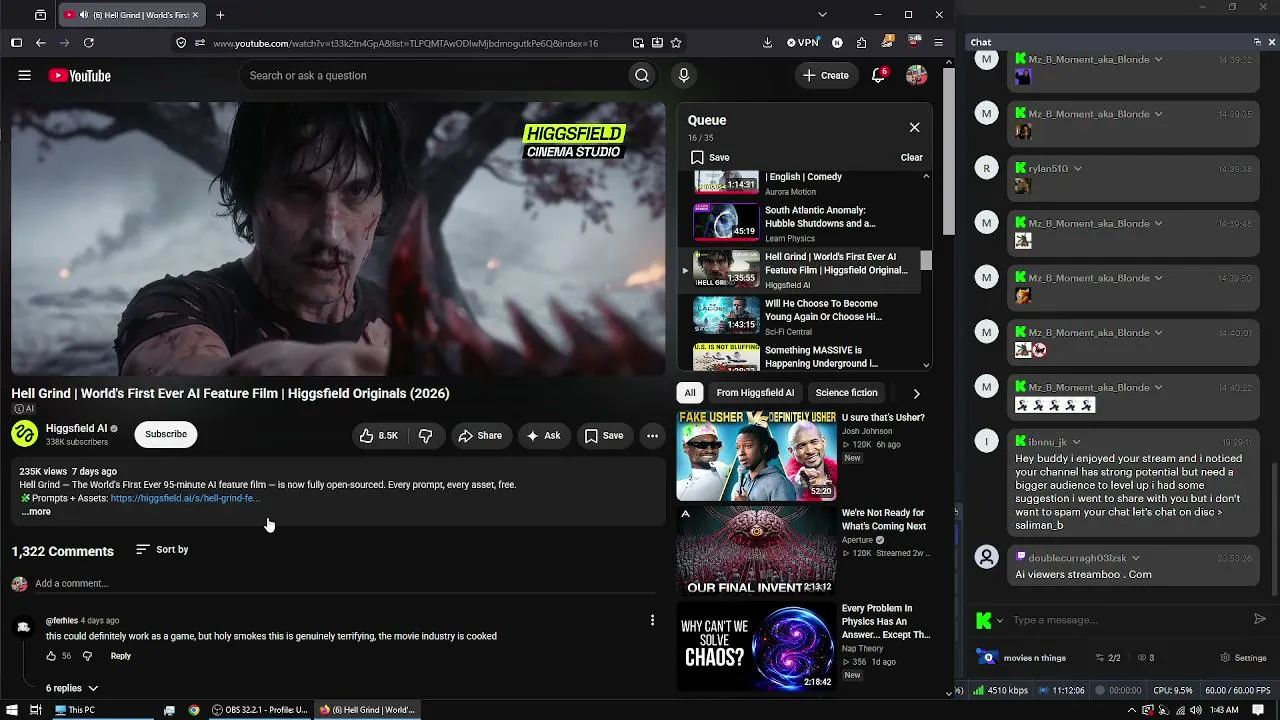Viewport: 1280px width, 720px height.
Task: Close the Queue panel
Action: click(x=914, y=127)
